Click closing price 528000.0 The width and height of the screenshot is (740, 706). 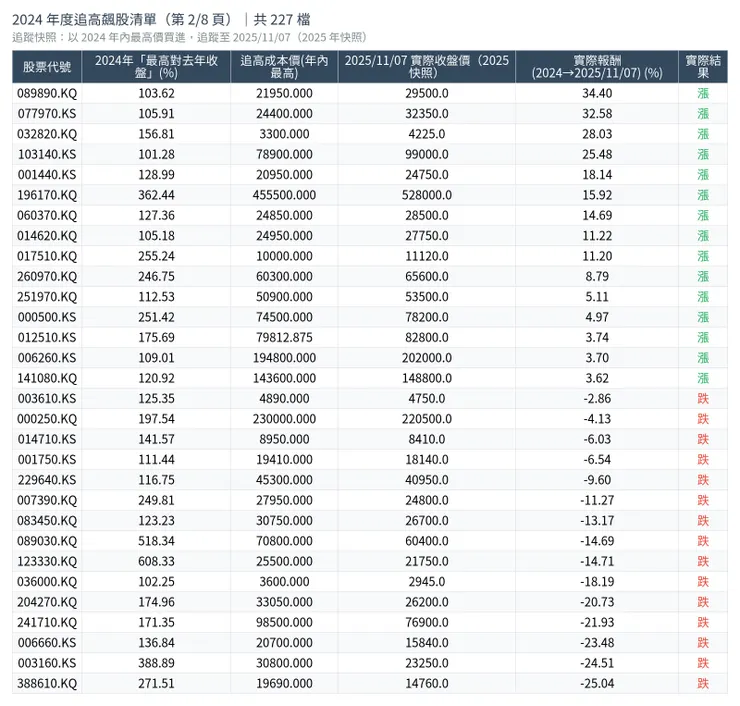point(427,195)
